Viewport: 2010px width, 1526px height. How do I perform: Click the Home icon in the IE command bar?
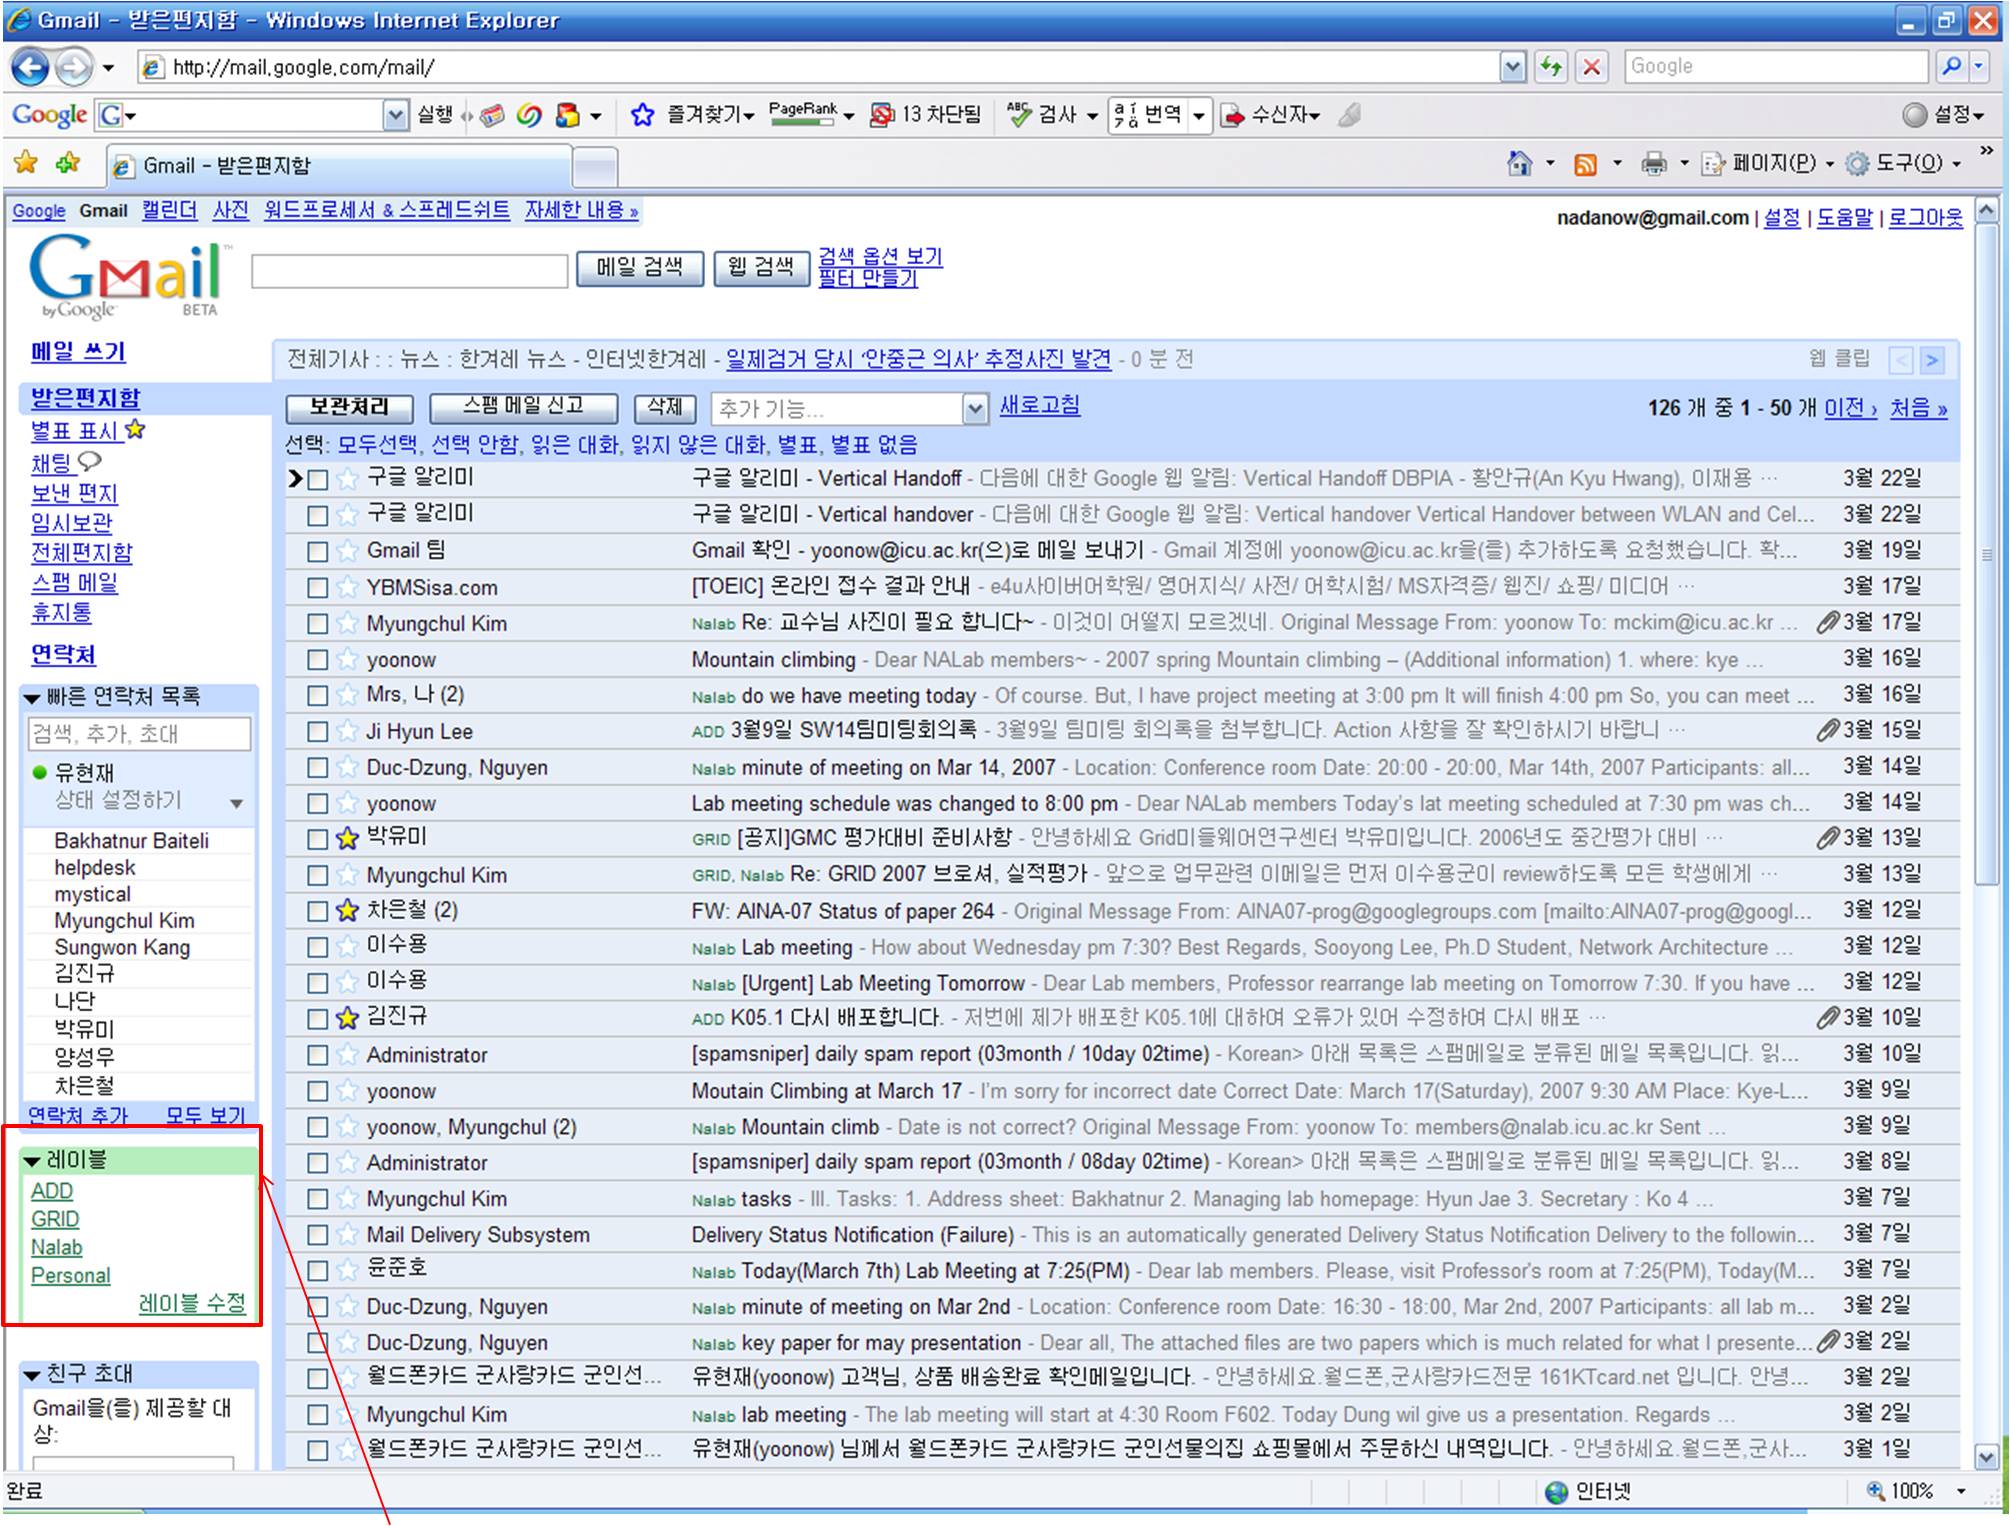click(x=1519, y=163)
